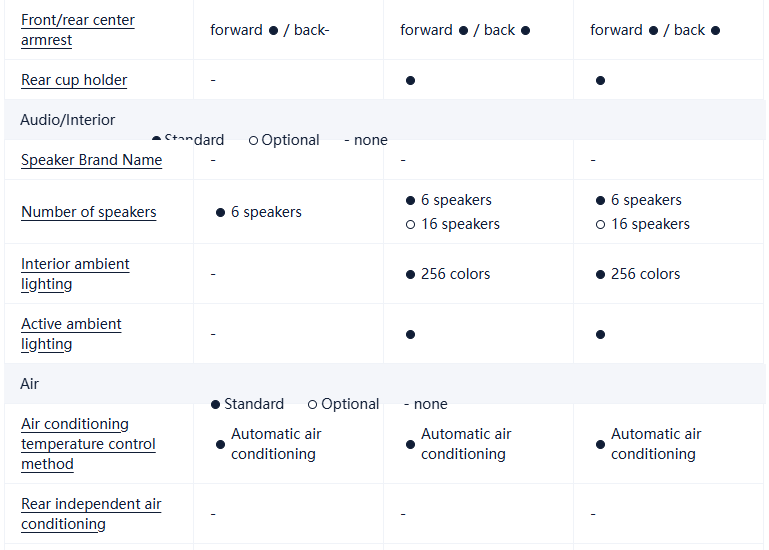This screenshot has height=550, width=769.
Task: Click the Interior ambient lighting link
Action: [75, 274]
